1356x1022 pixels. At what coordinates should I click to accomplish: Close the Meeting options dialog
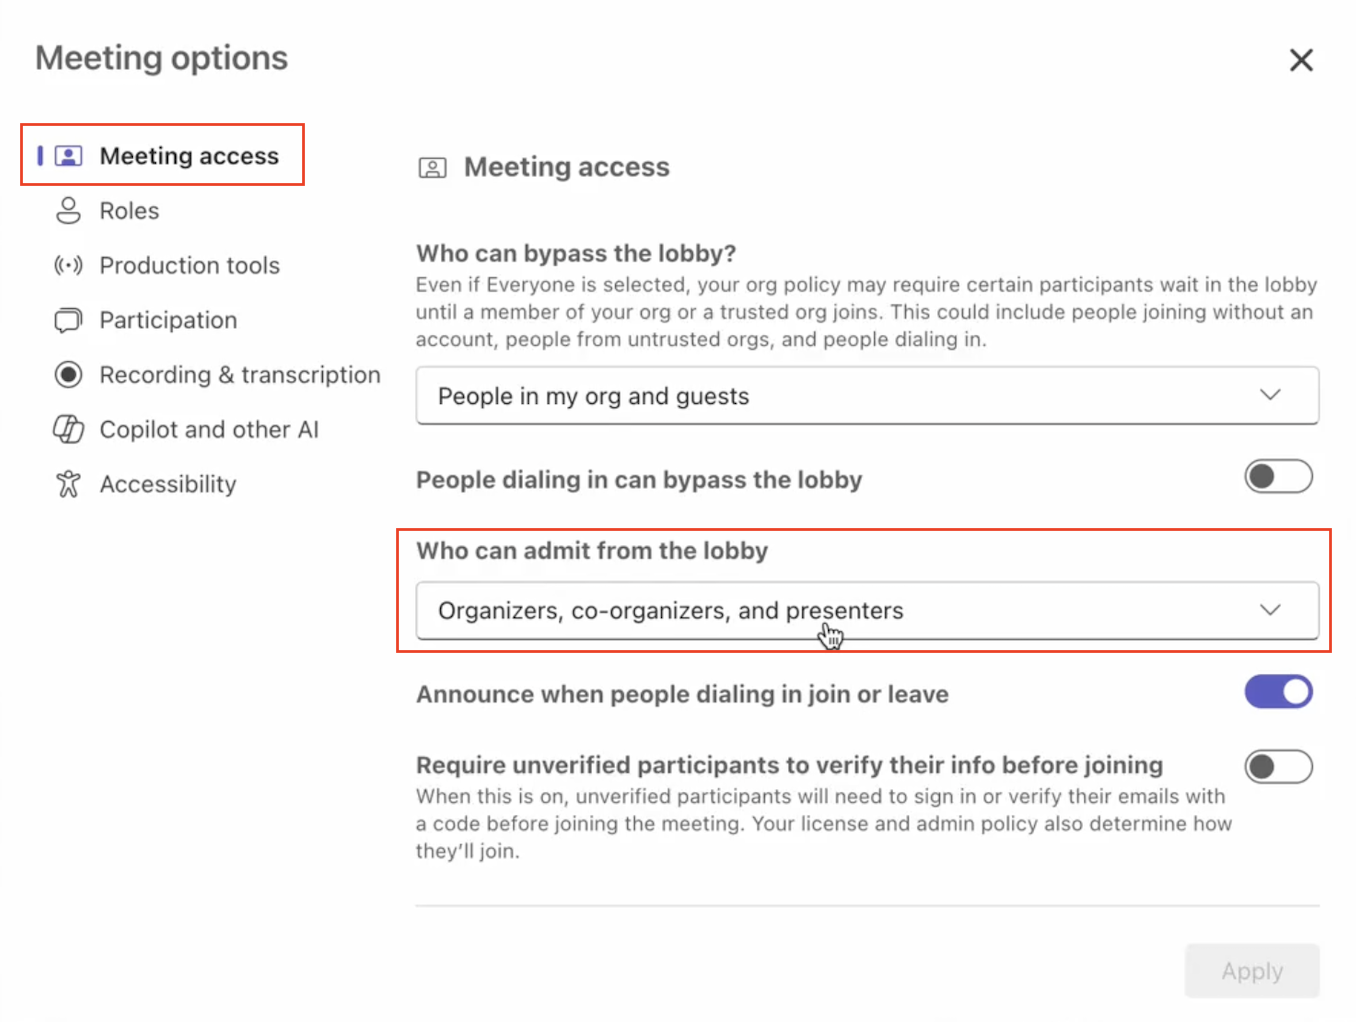[1301, 60]
